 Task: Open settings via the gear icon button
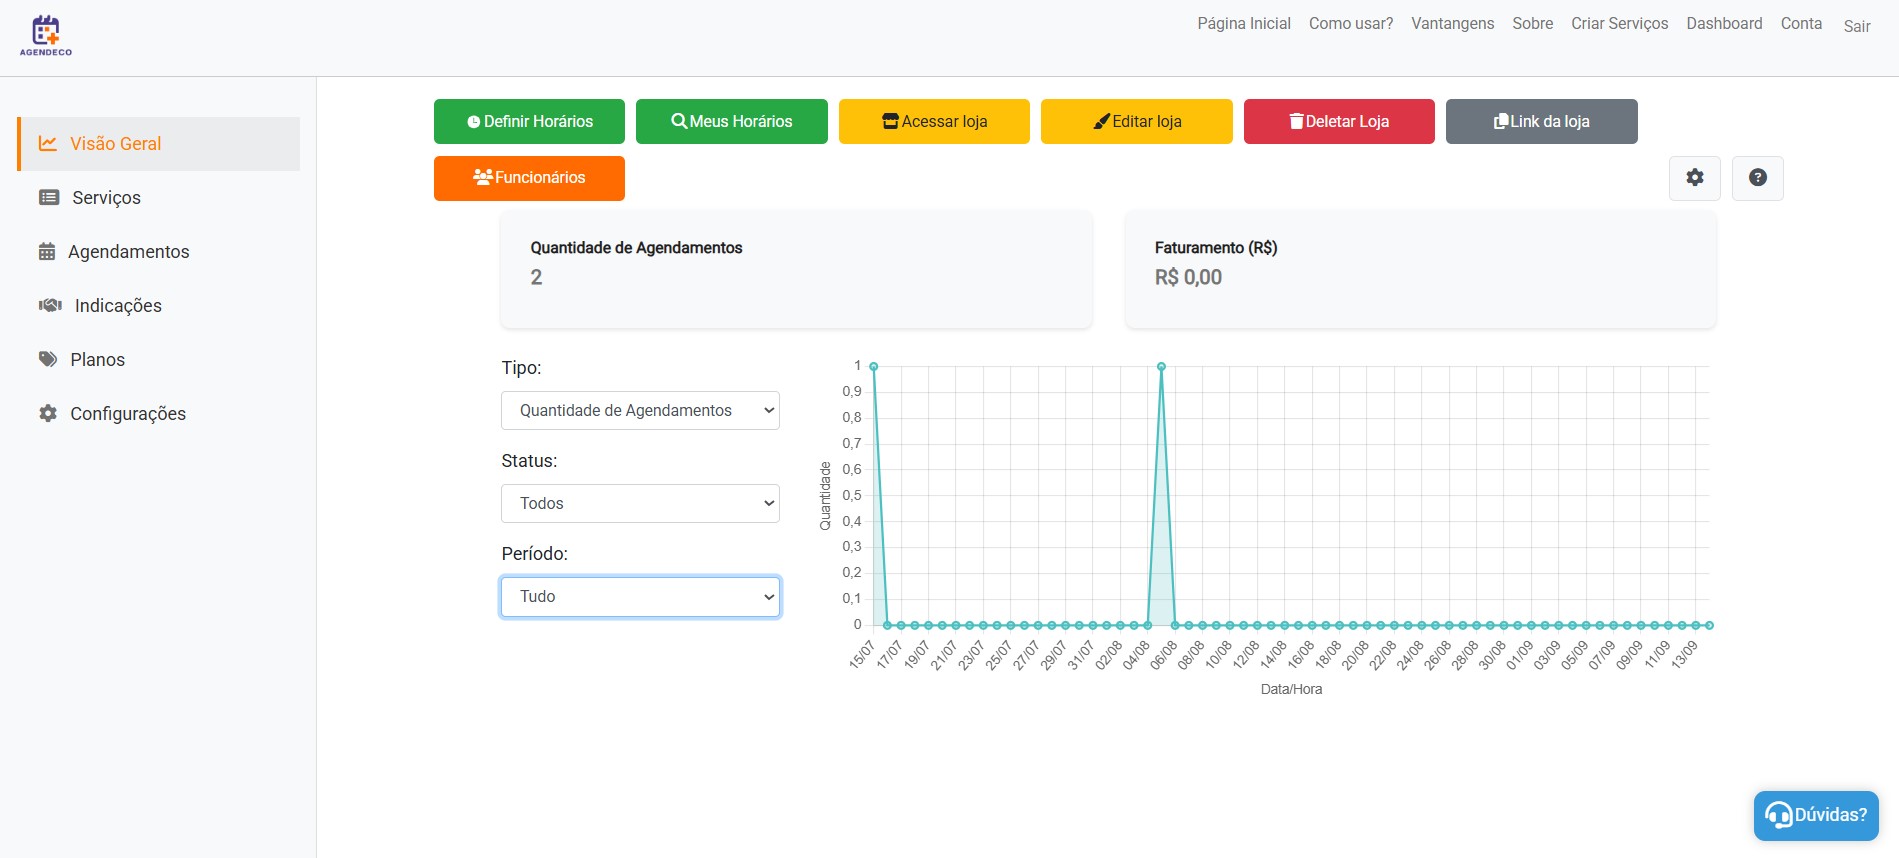1694,178
